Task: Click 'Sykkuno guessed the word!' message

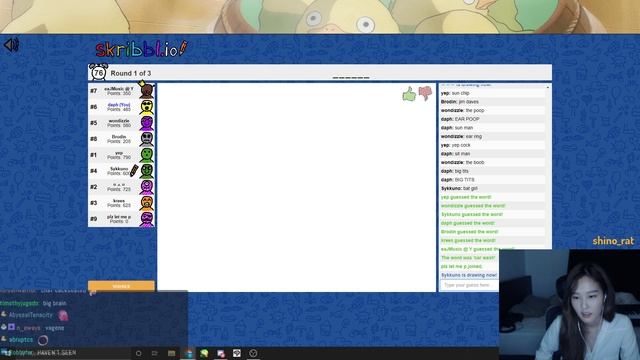Action: [x=471, y=214]
